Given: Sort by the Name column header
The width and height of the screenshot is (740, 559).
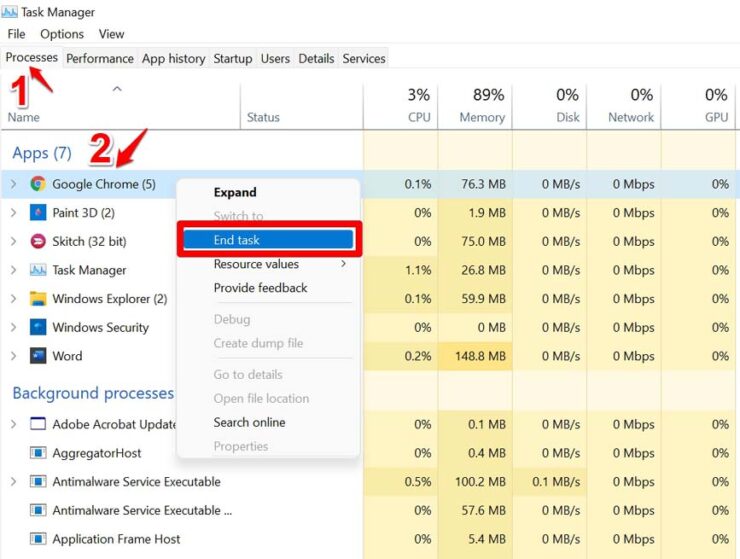Looking at the screenshot, I should (x=24, y=117).
